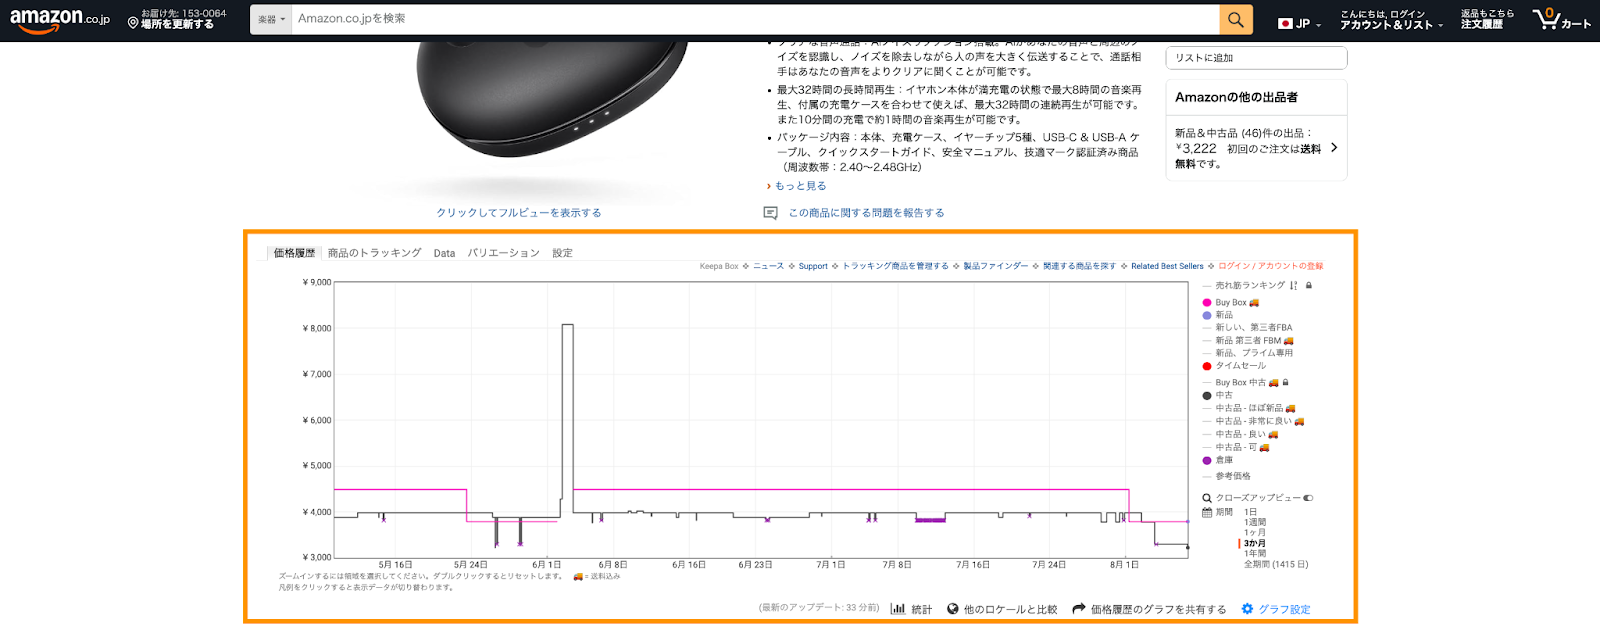Click the orange magnifier search button
Viewport: 1600px width, 630px height.
1235,19
